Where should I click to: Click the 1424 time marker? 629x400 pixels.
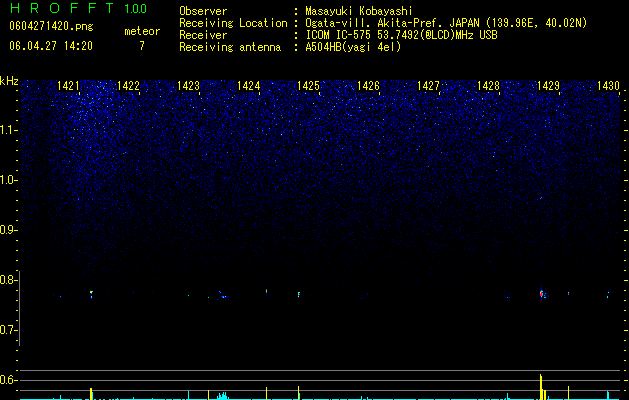pos(249,85)
